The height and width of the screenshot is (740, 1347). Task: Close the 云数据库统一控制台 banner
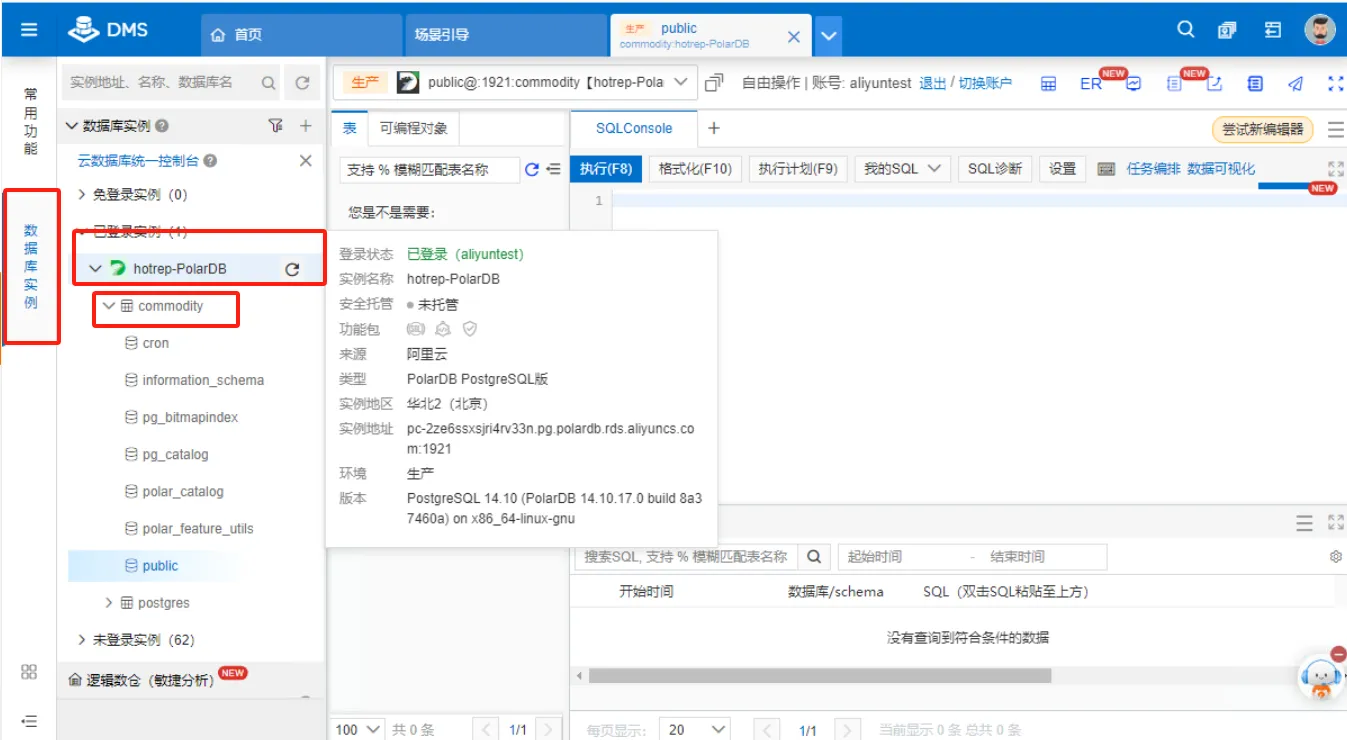tap(306, 161)
